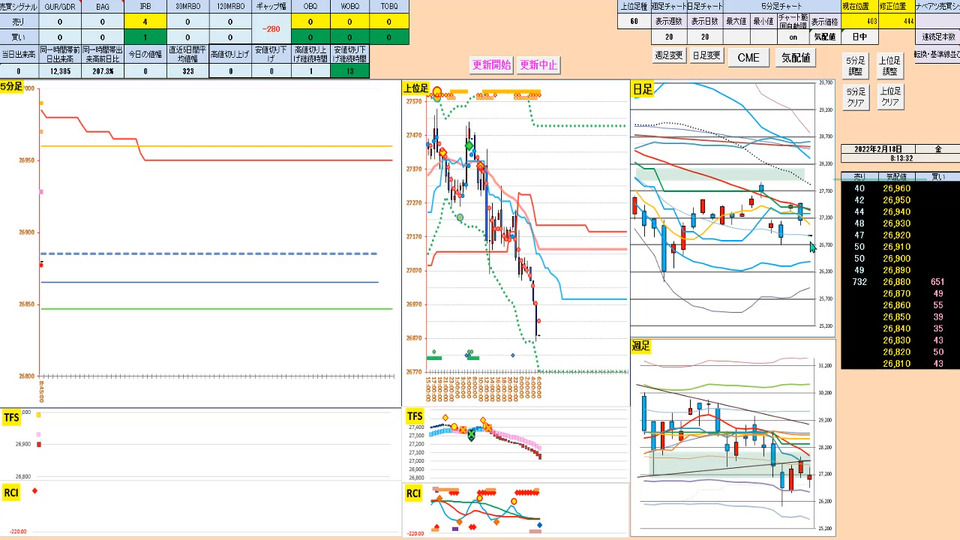This screenshot has width=960, height=540.
Task: Click the 連続足本数 cell
Action: pos(938,37)
